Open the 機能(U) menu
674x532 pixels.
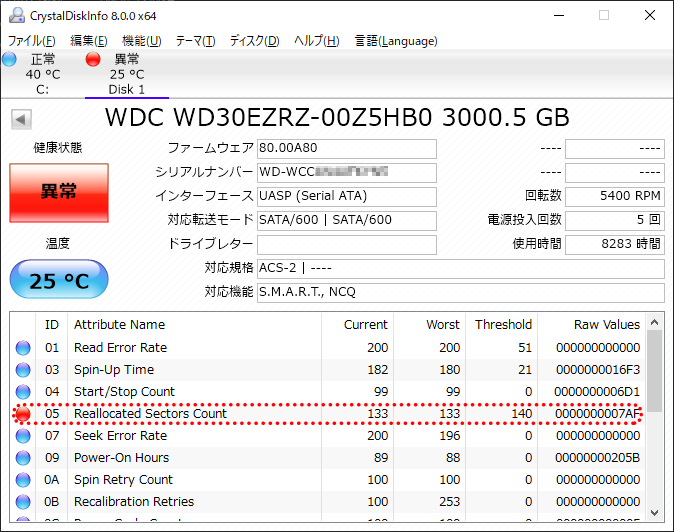pos(141,41)
